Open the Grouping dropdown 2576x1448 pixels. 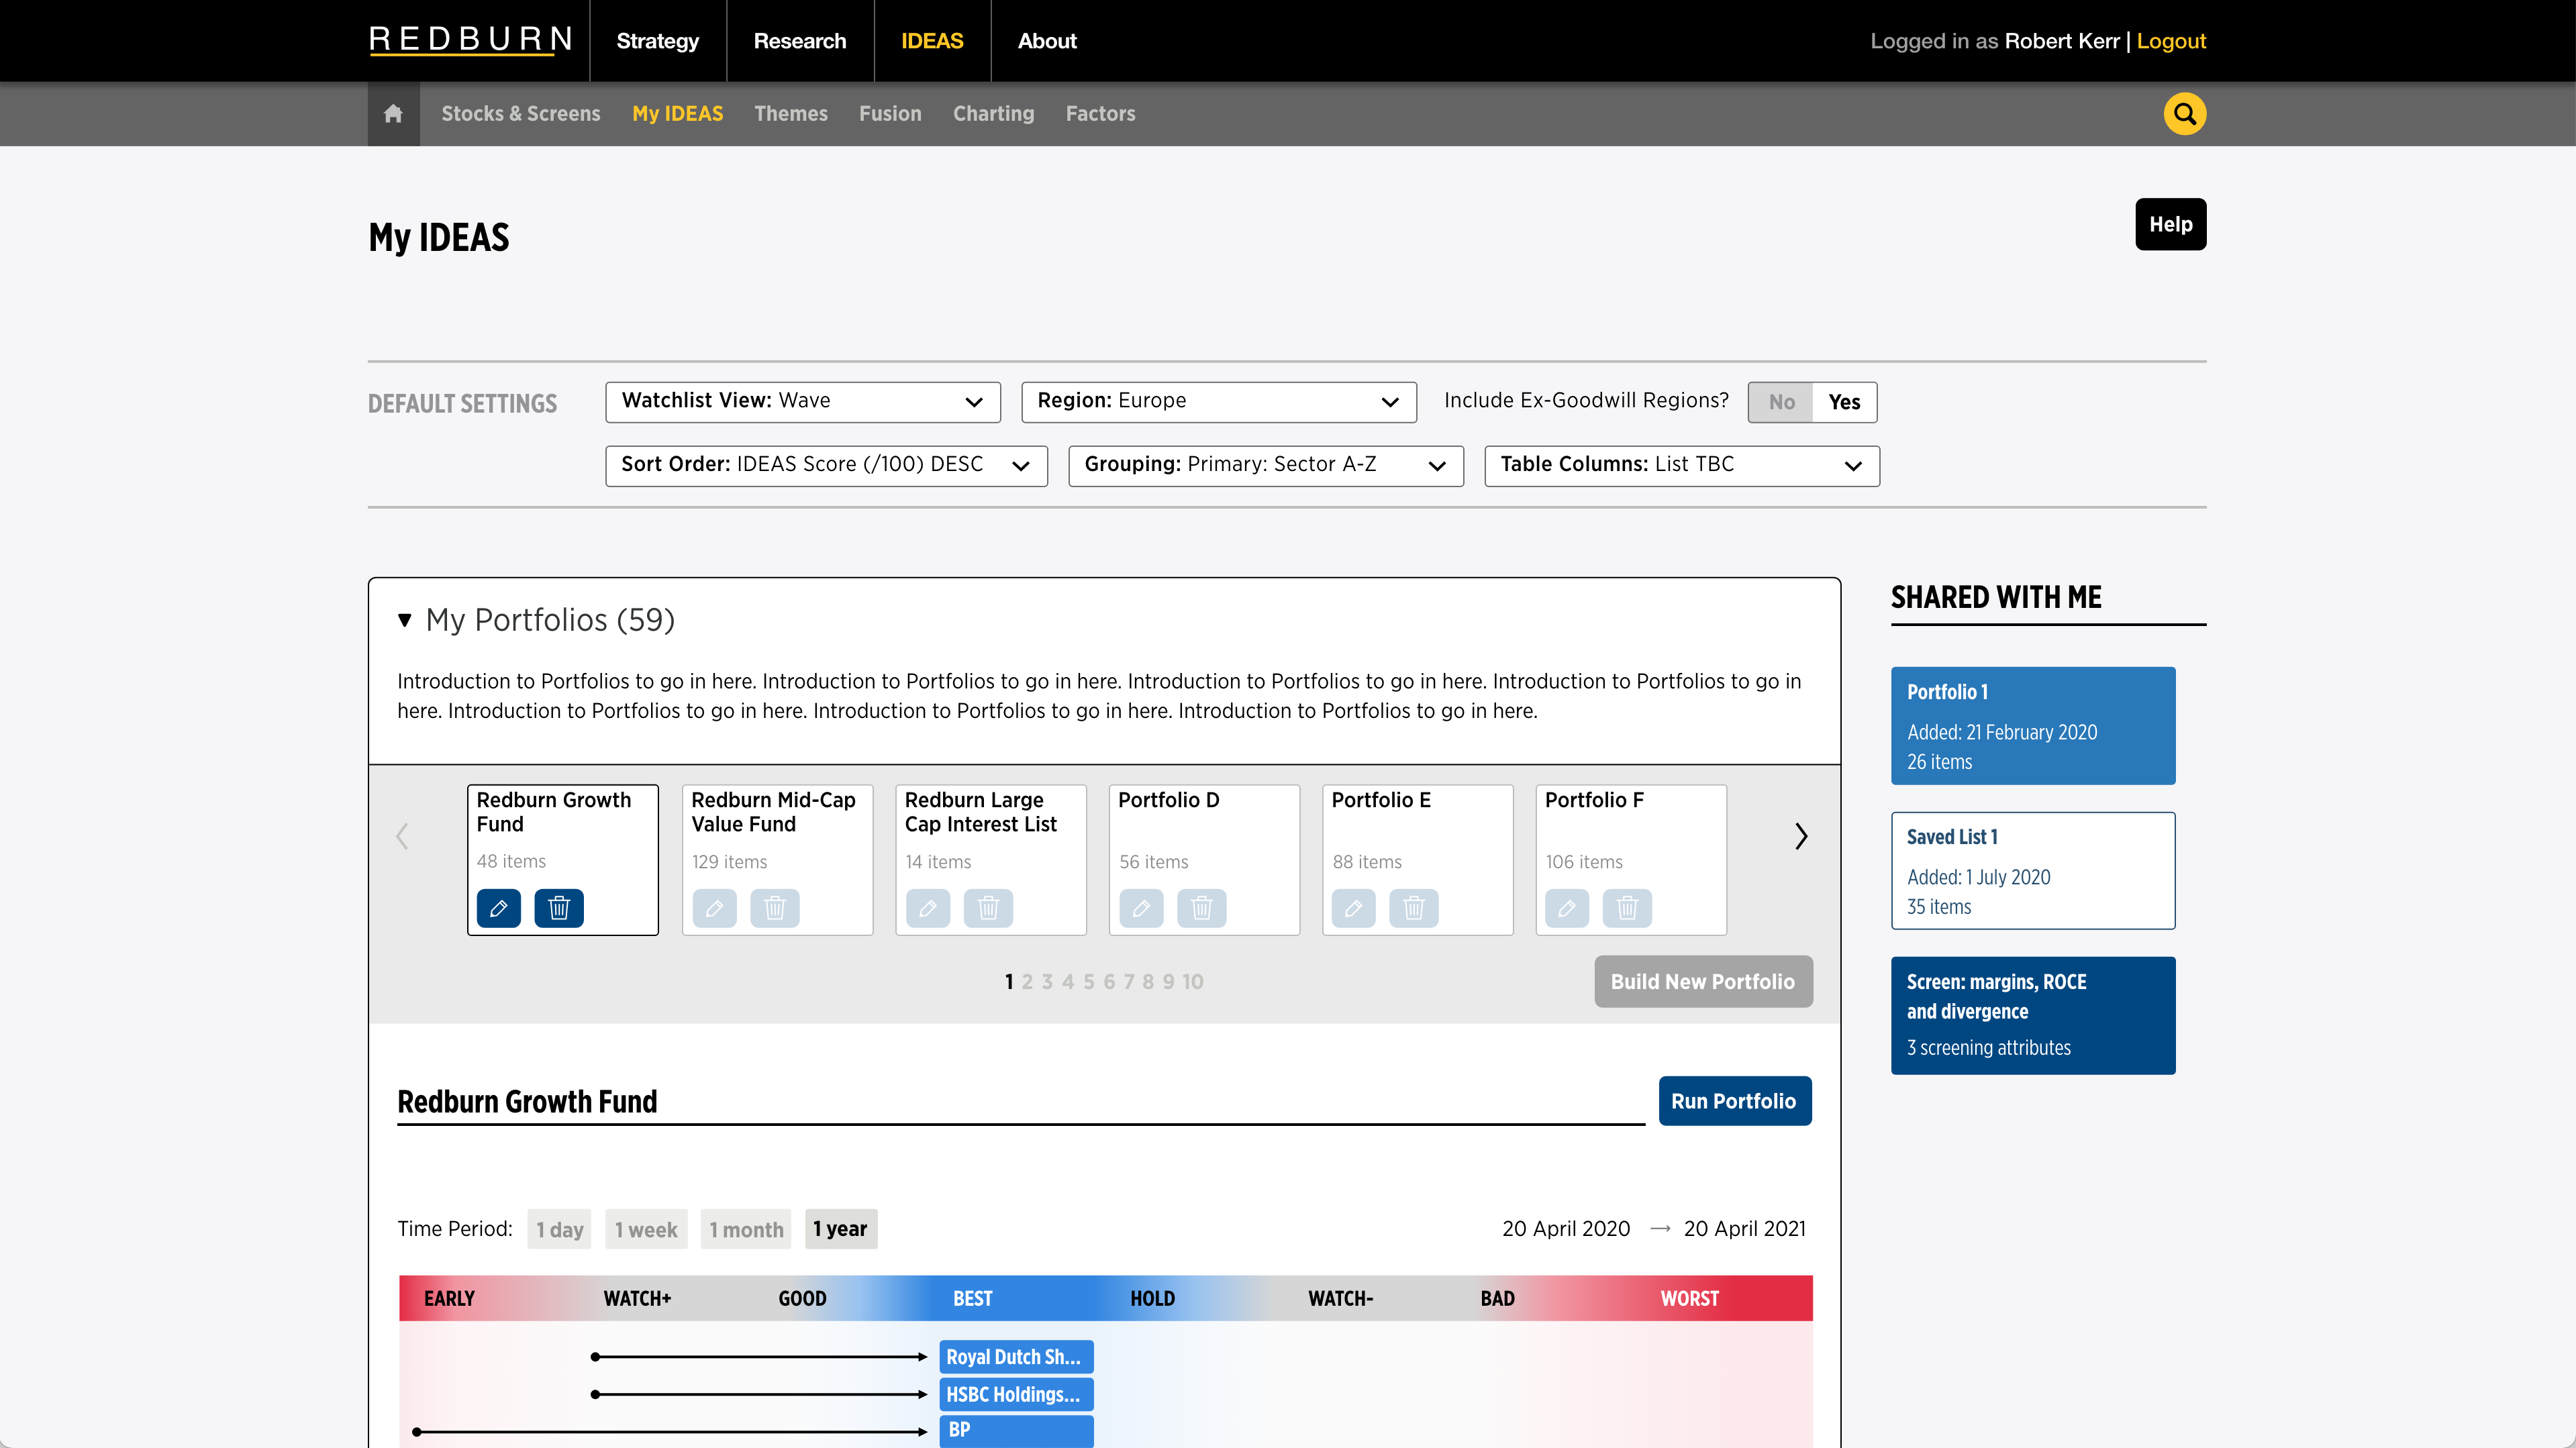coord(1266,466)
